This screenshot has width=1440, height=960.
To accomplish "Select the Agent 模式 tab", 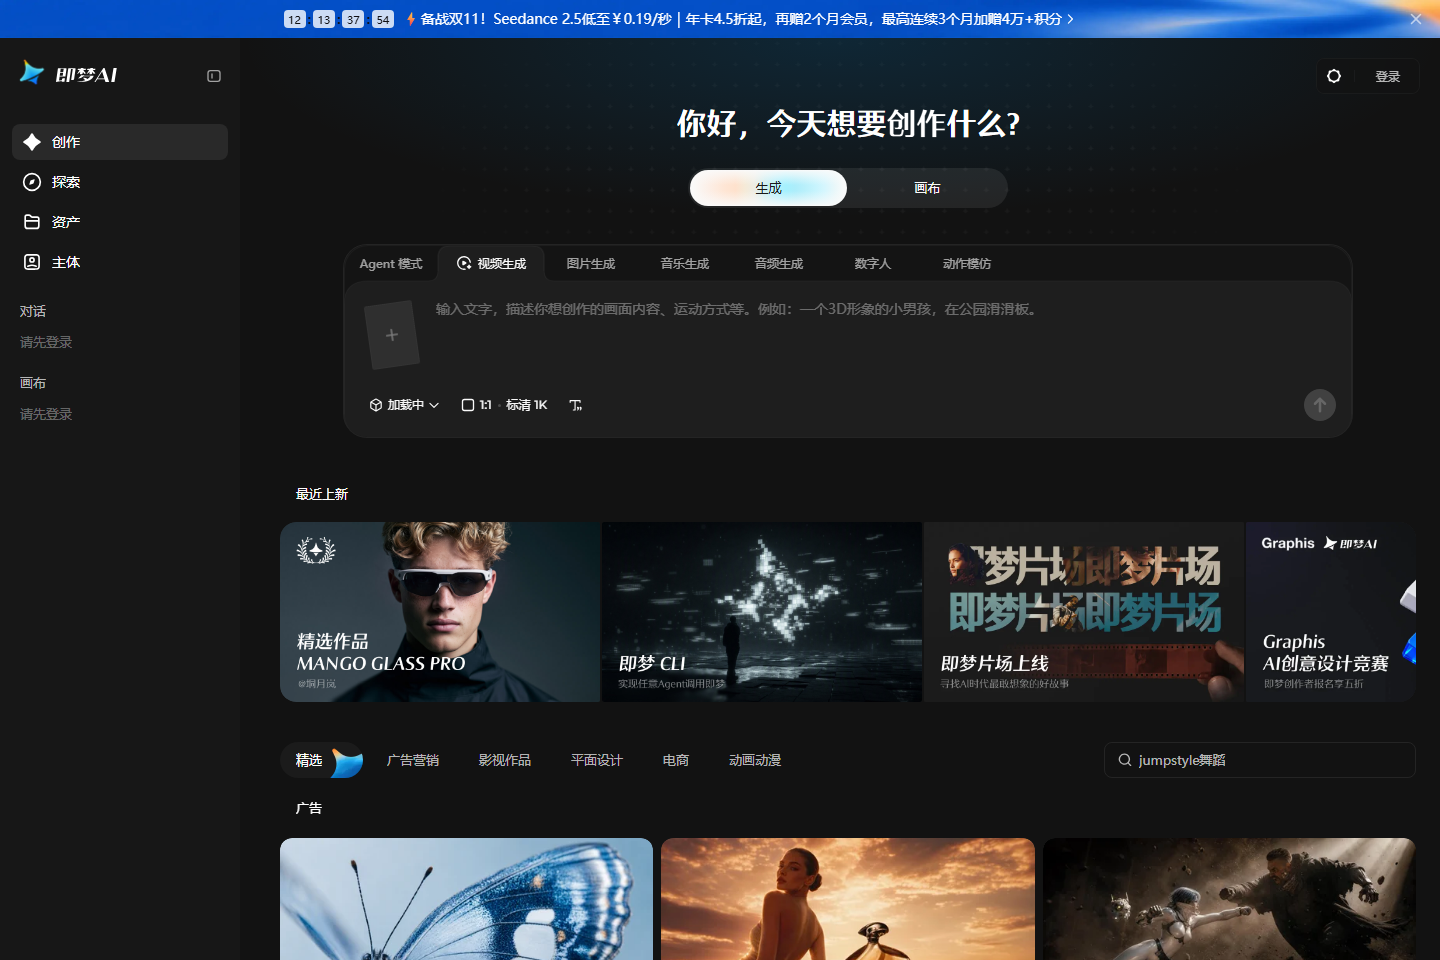I will [x=391, y=264].
